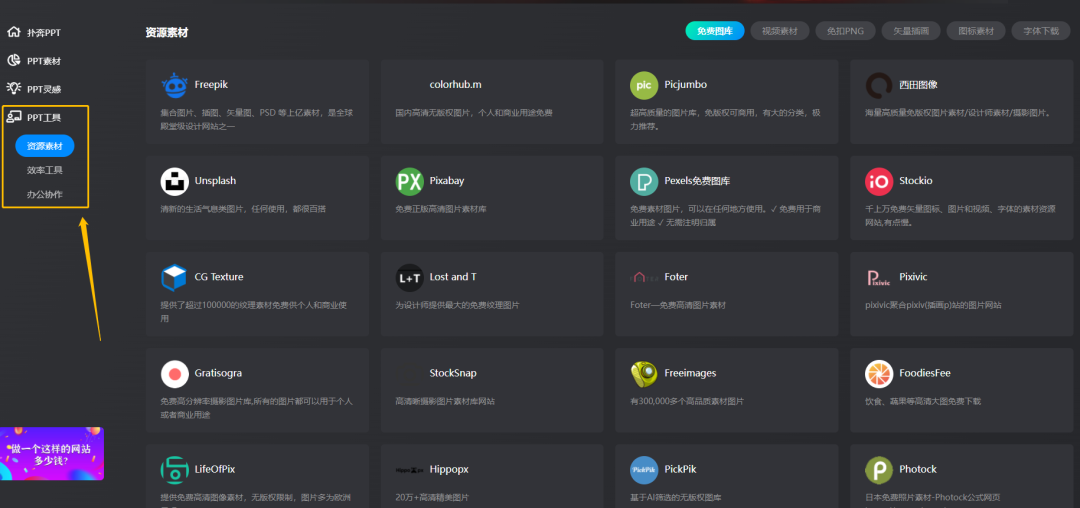Open the PickPik title link

click(682, 469)
